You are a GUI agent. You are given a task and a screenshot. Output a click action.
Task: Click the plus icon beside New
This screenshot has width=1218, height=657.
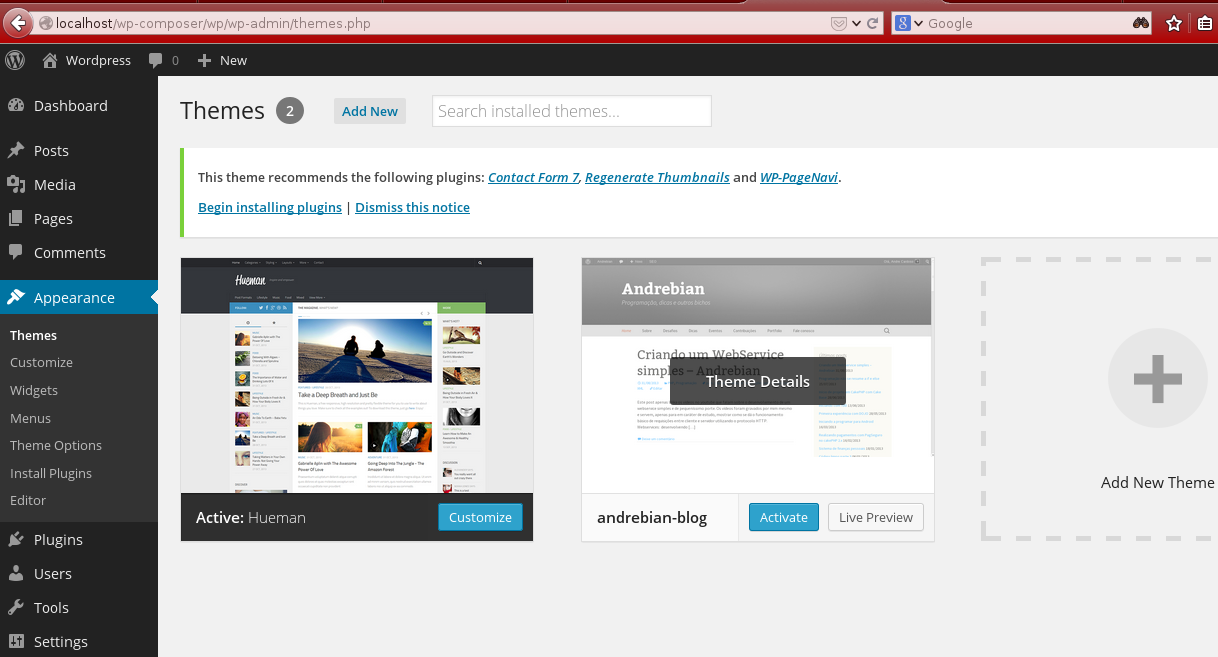[205, 61]
